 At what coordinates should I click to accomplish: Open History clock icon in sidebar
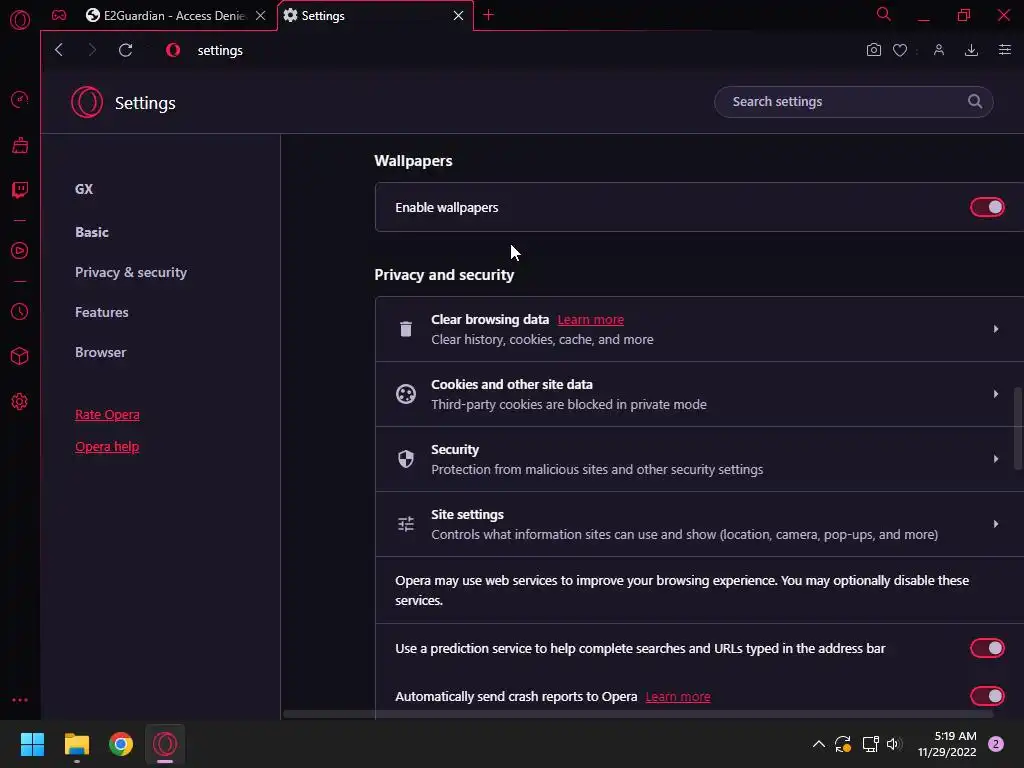click(20, 312)
